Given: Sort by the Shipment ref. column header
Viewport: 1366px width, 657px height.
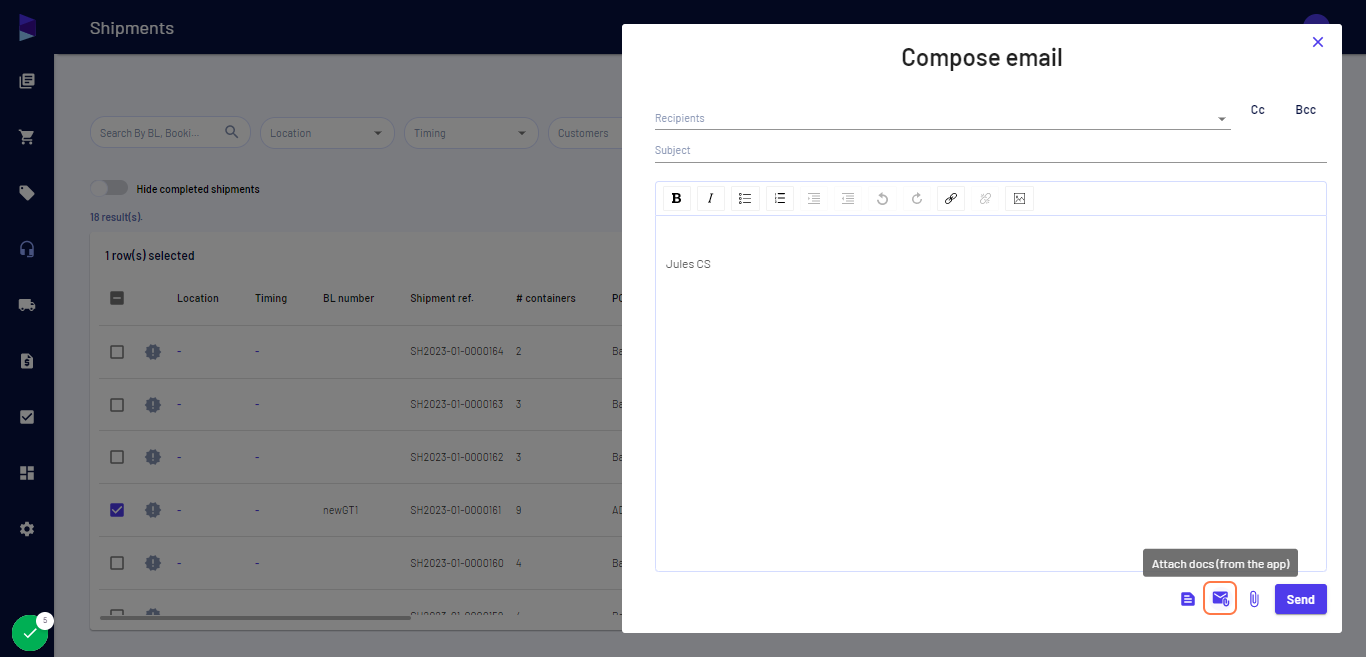Looking at the screenshot, I should coord(442,298).
